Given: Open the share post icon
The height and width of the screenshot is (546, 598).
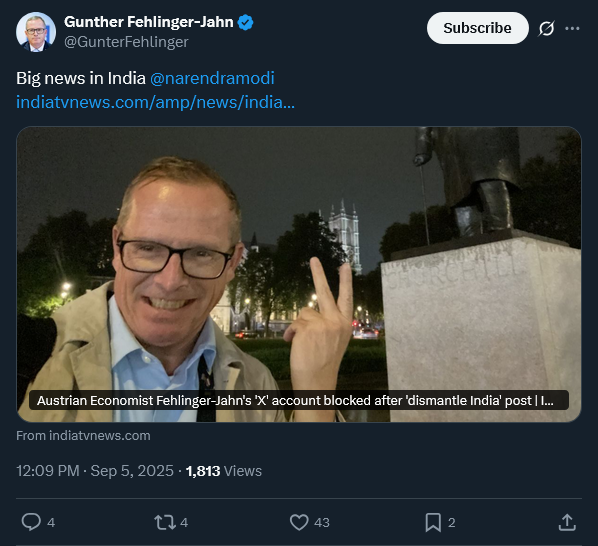Looking at the screenshot, I should click(x=567, y=522).
